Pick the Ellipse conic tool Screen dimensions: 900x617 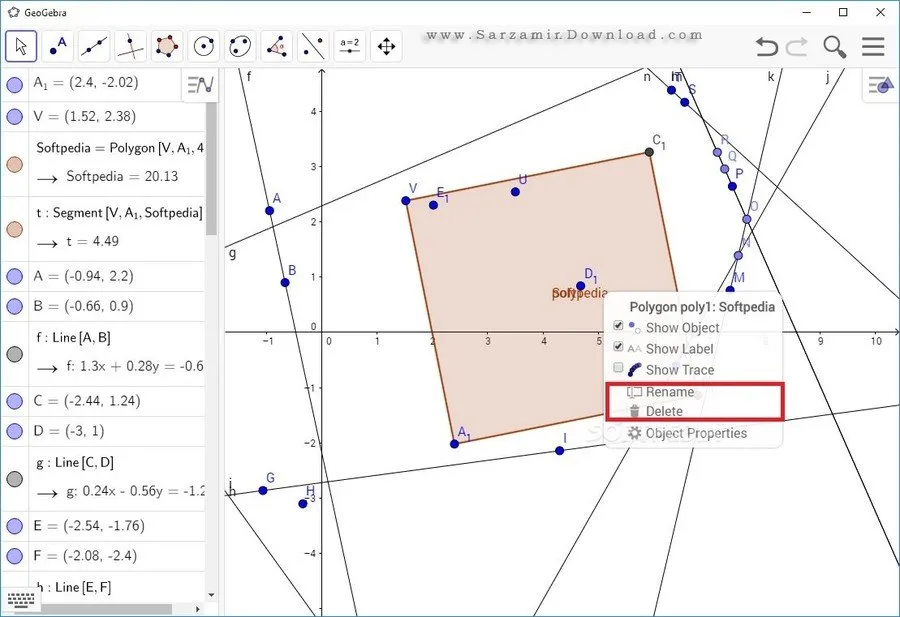(x=240, y=46)
